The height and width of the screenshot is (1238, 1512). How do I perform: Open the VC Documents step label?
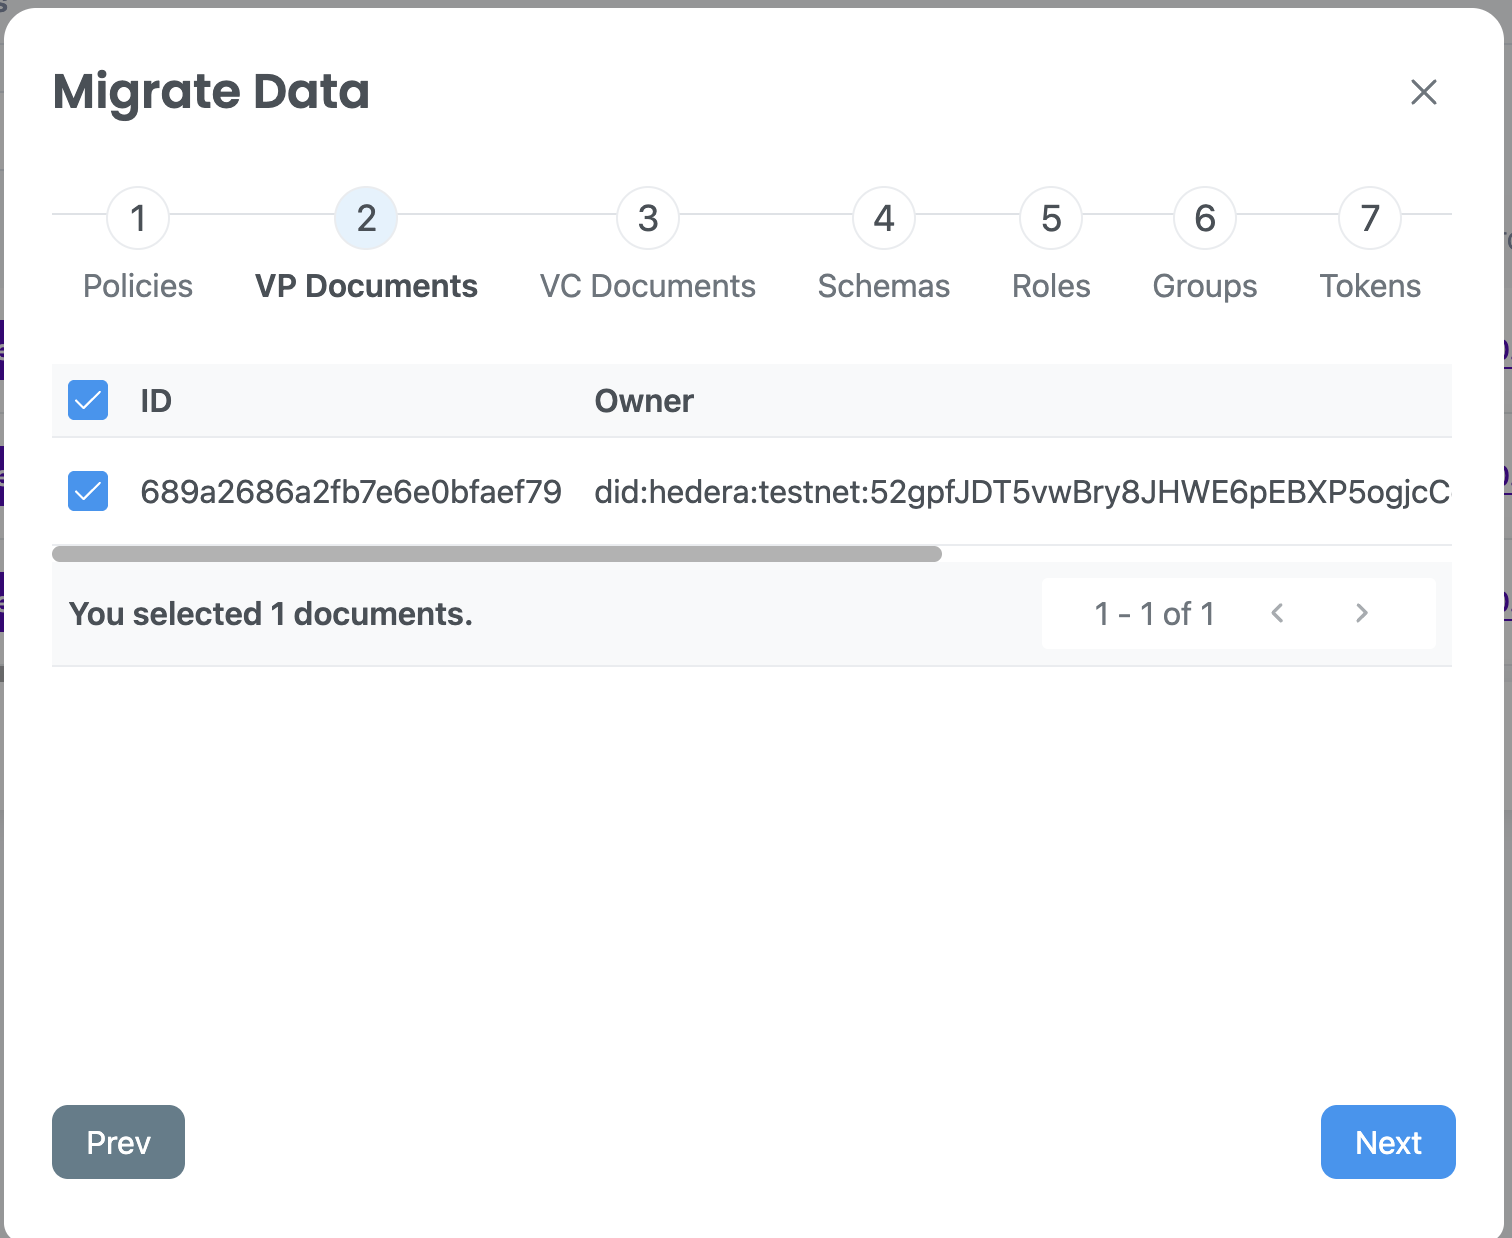tap(648, 286)
